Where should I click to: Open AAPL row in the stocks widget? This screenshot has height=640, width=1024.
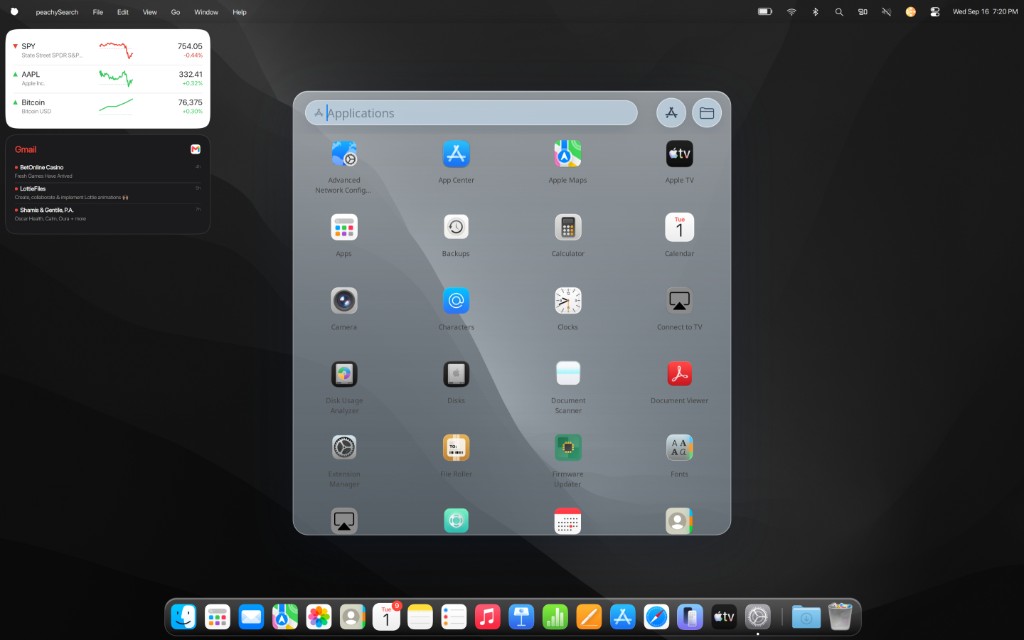[108, 78]
